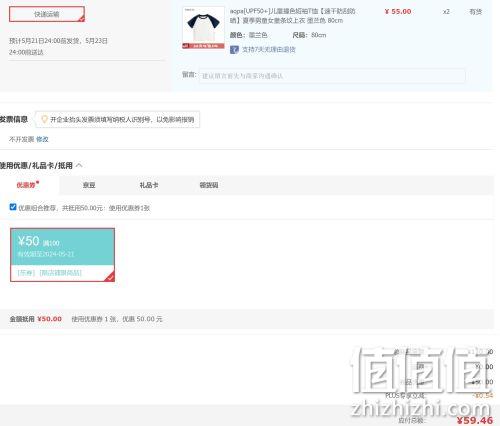Viewport: 500px width, 426px height.
Task: Click the 7-day return badge icon
Action: click(x=234, y=50)
